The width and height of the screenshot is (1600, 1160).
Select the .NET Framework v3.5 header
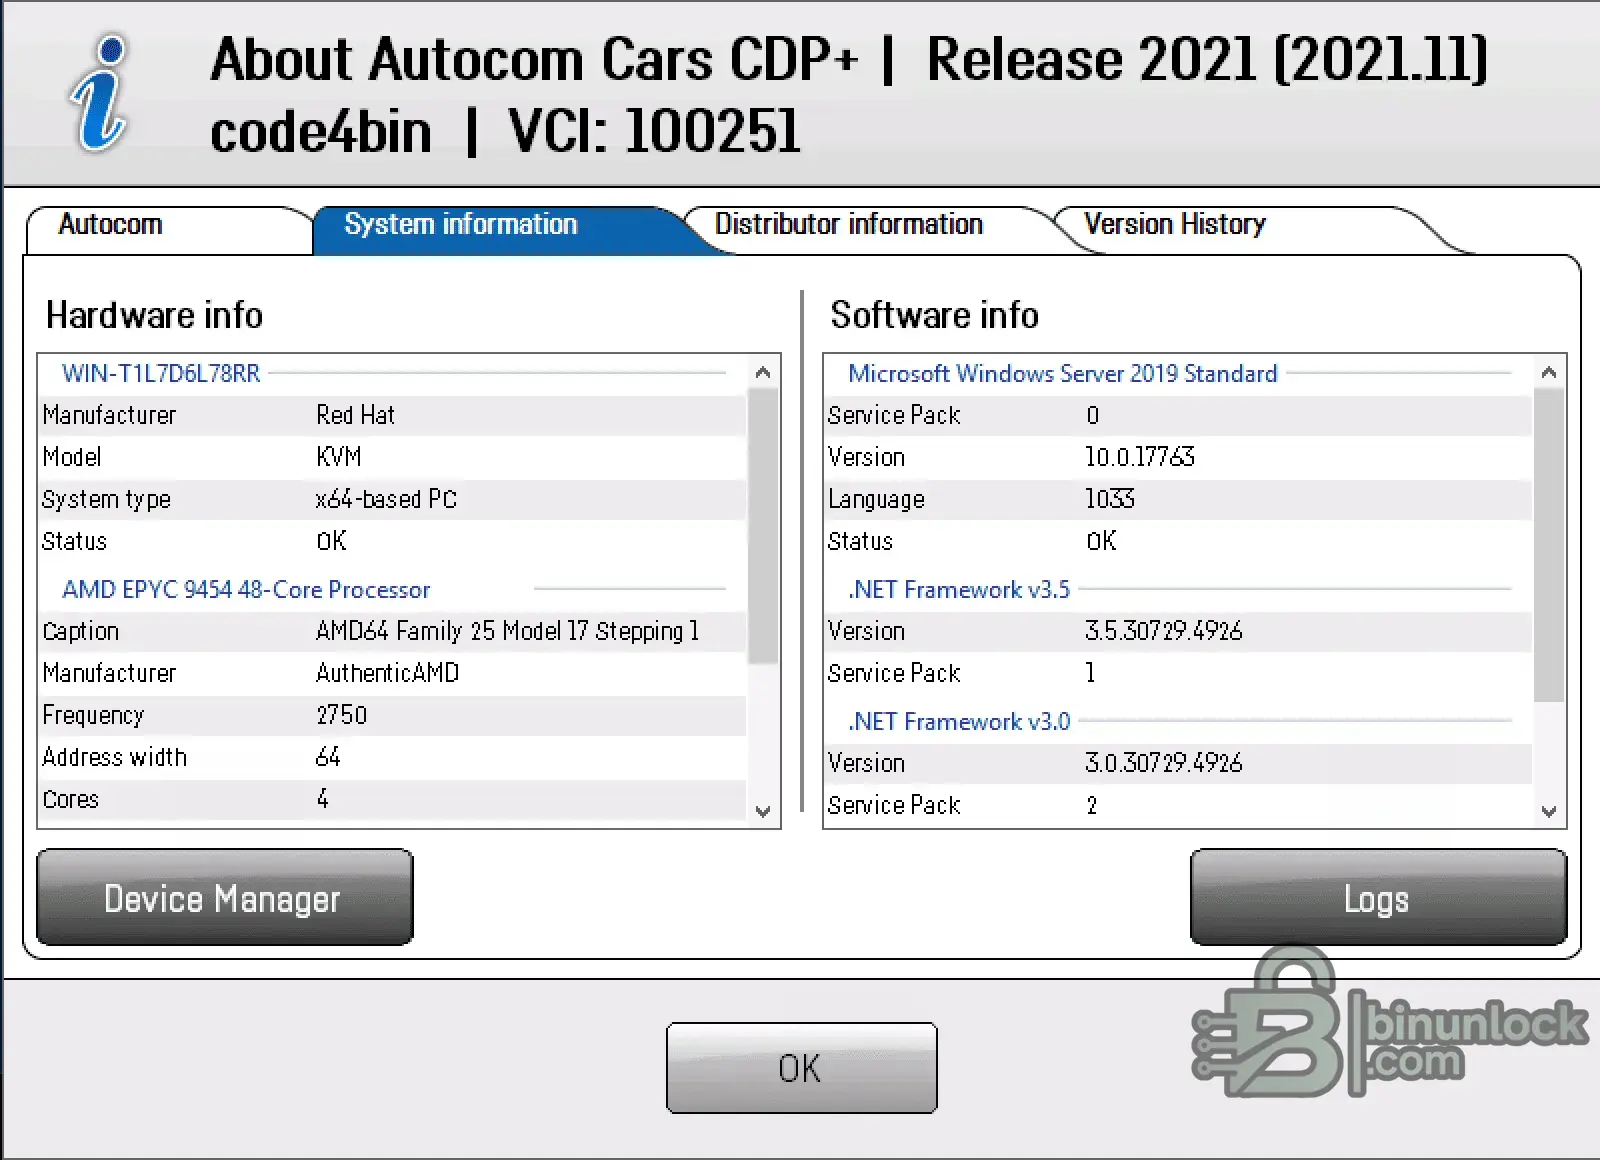click(959, 589)
